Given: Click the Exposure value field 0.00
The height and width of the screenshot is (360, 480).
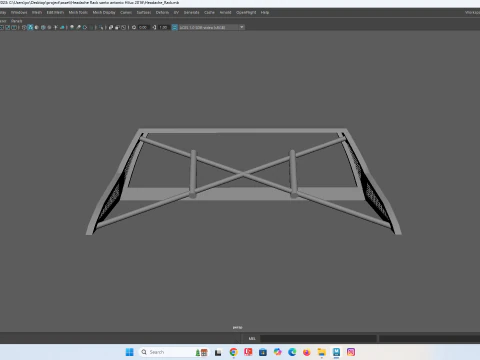Looking at the screenshot, I should pos(143,27).
